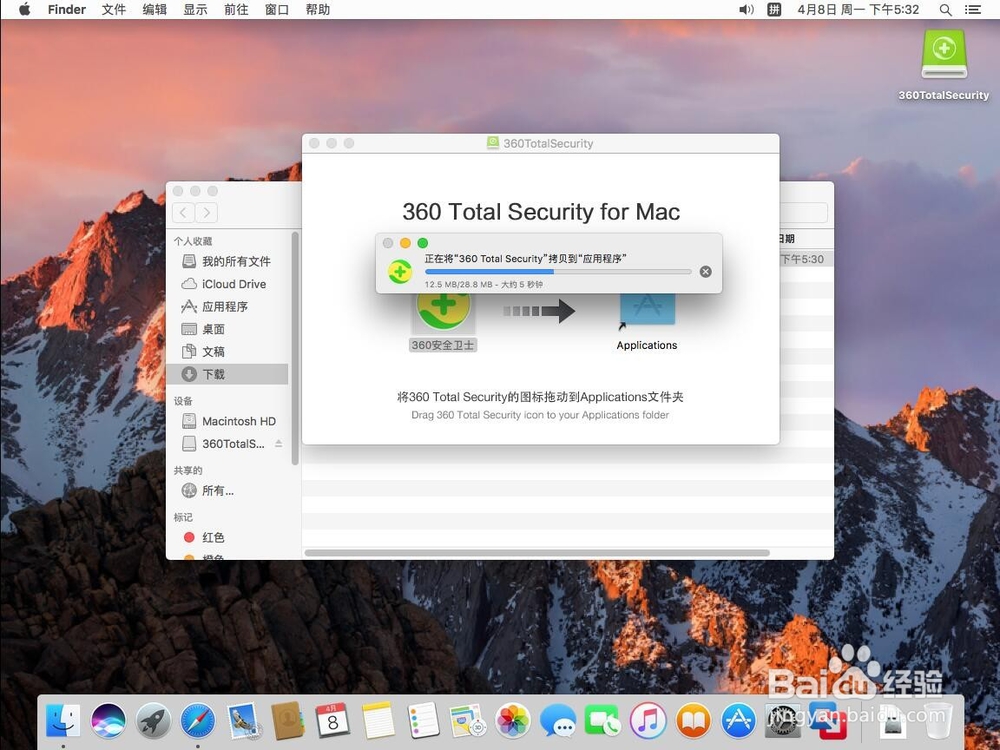Viewport: 1000px width, 750px height.
Task: Open iBooks icon in Dock
Action: click(x=693, y=721)
